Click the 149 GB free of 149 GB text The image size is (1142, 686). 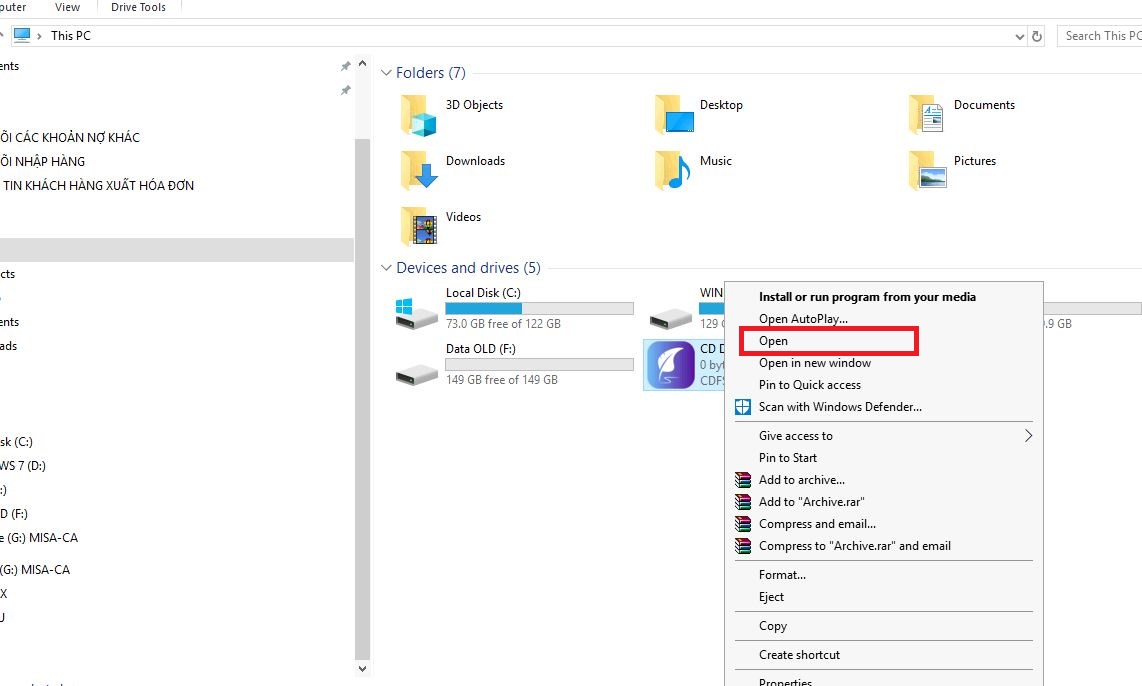point(501,380)
